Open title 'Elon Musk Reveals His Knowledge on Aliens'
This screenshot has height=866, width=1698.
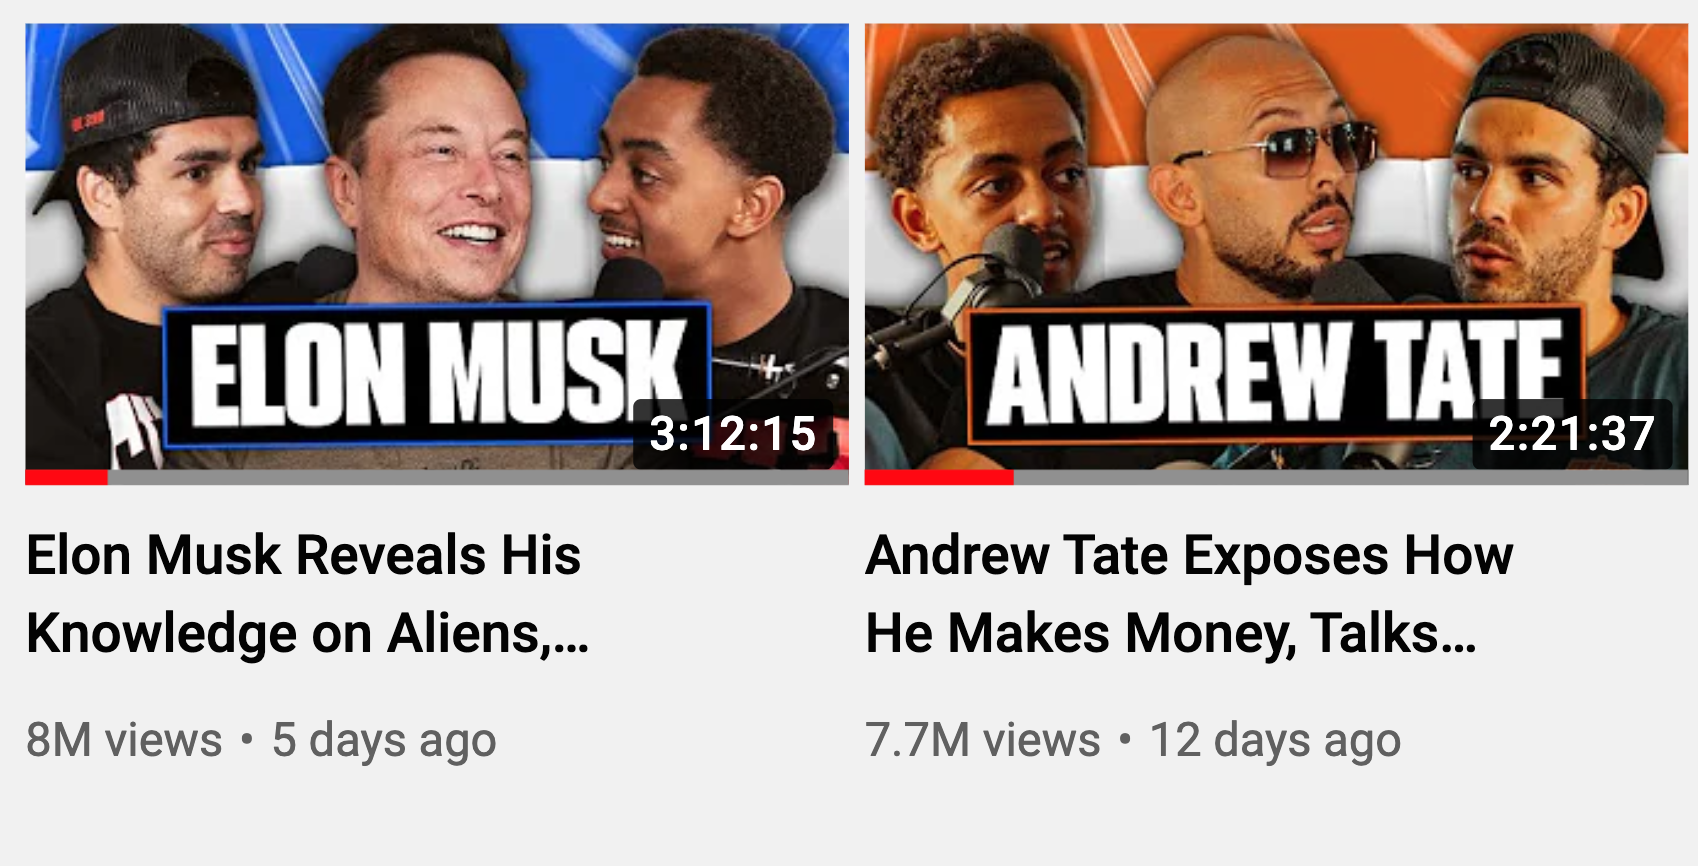tap(308, 594)
